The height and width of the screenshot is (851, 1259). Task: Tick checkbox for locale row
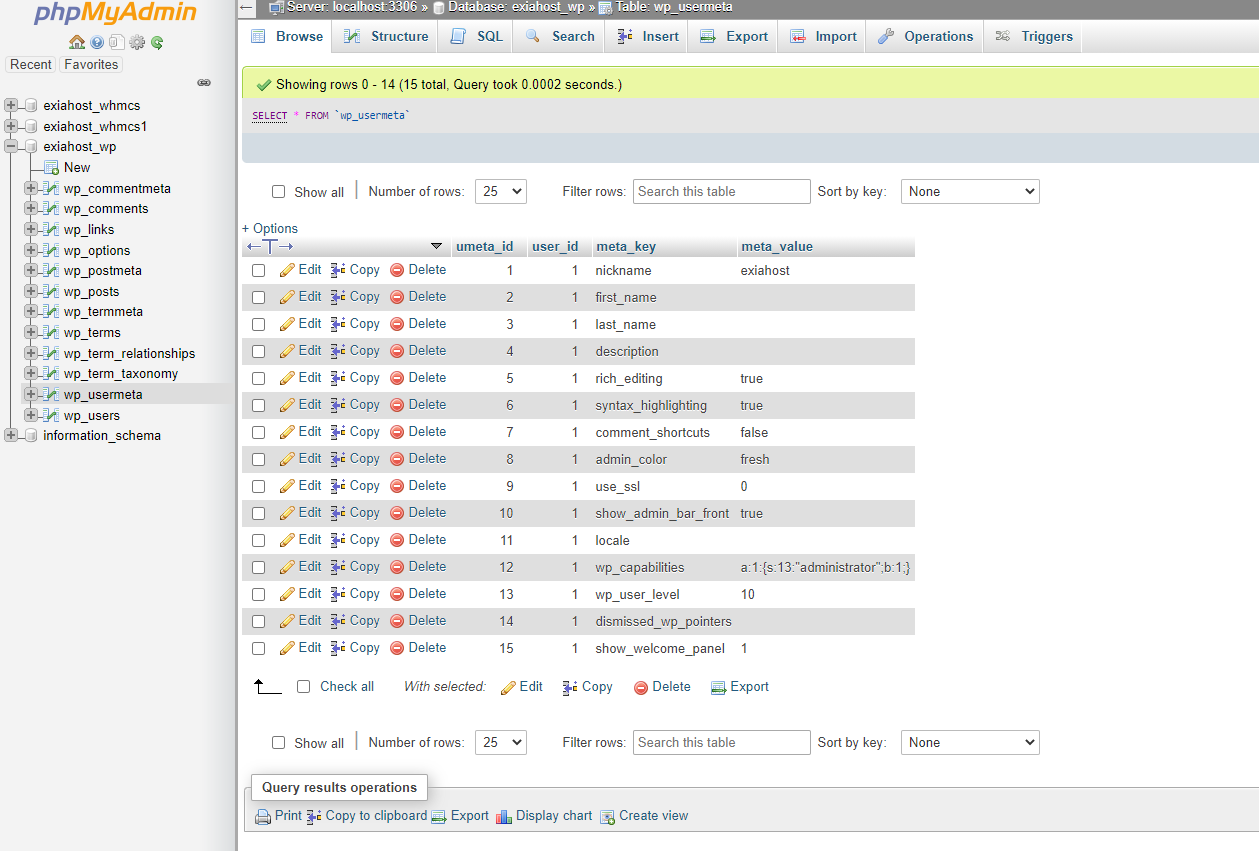[259, 540]
